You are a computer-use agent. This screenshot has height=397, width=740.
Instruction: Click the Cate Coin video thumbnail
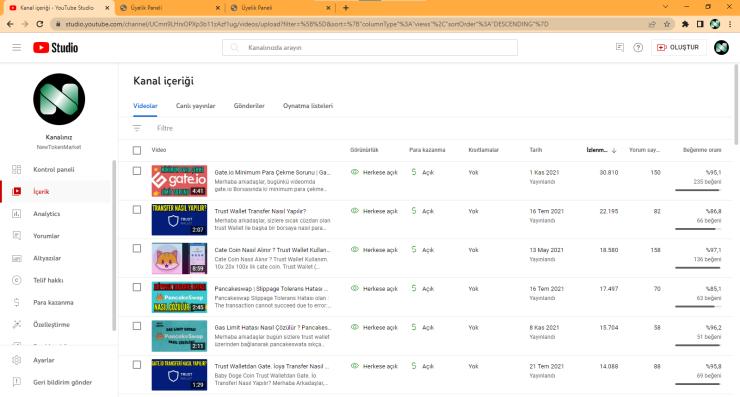coord(179,258)
